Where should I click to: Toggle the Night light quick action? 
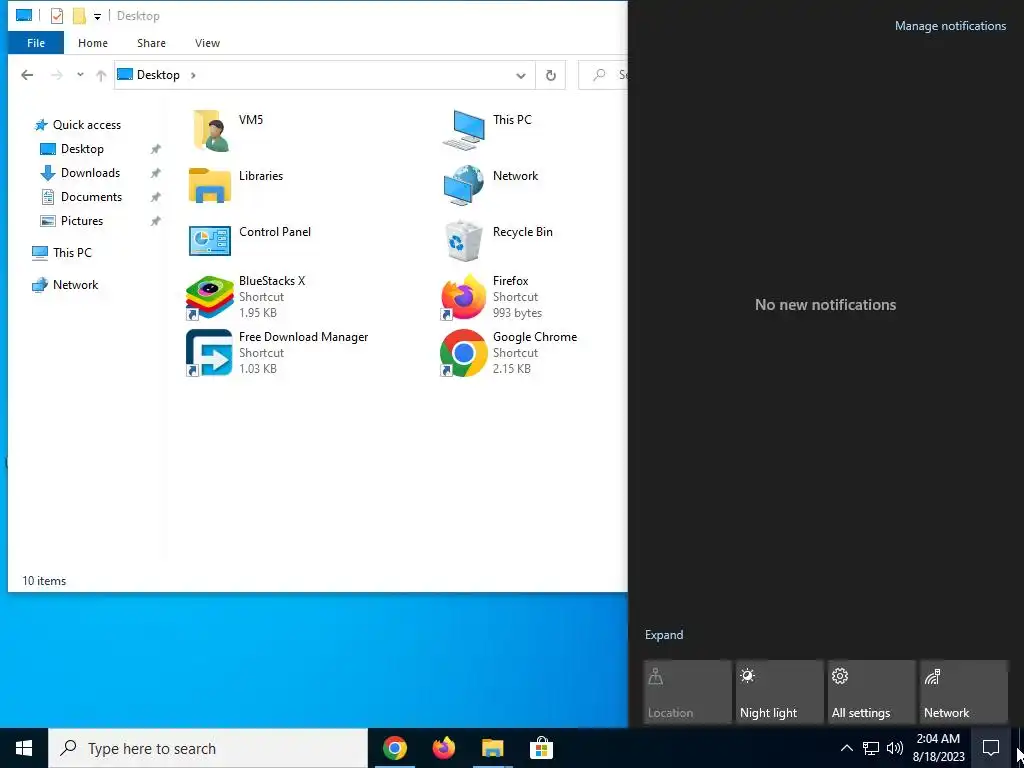click(780, 692)
